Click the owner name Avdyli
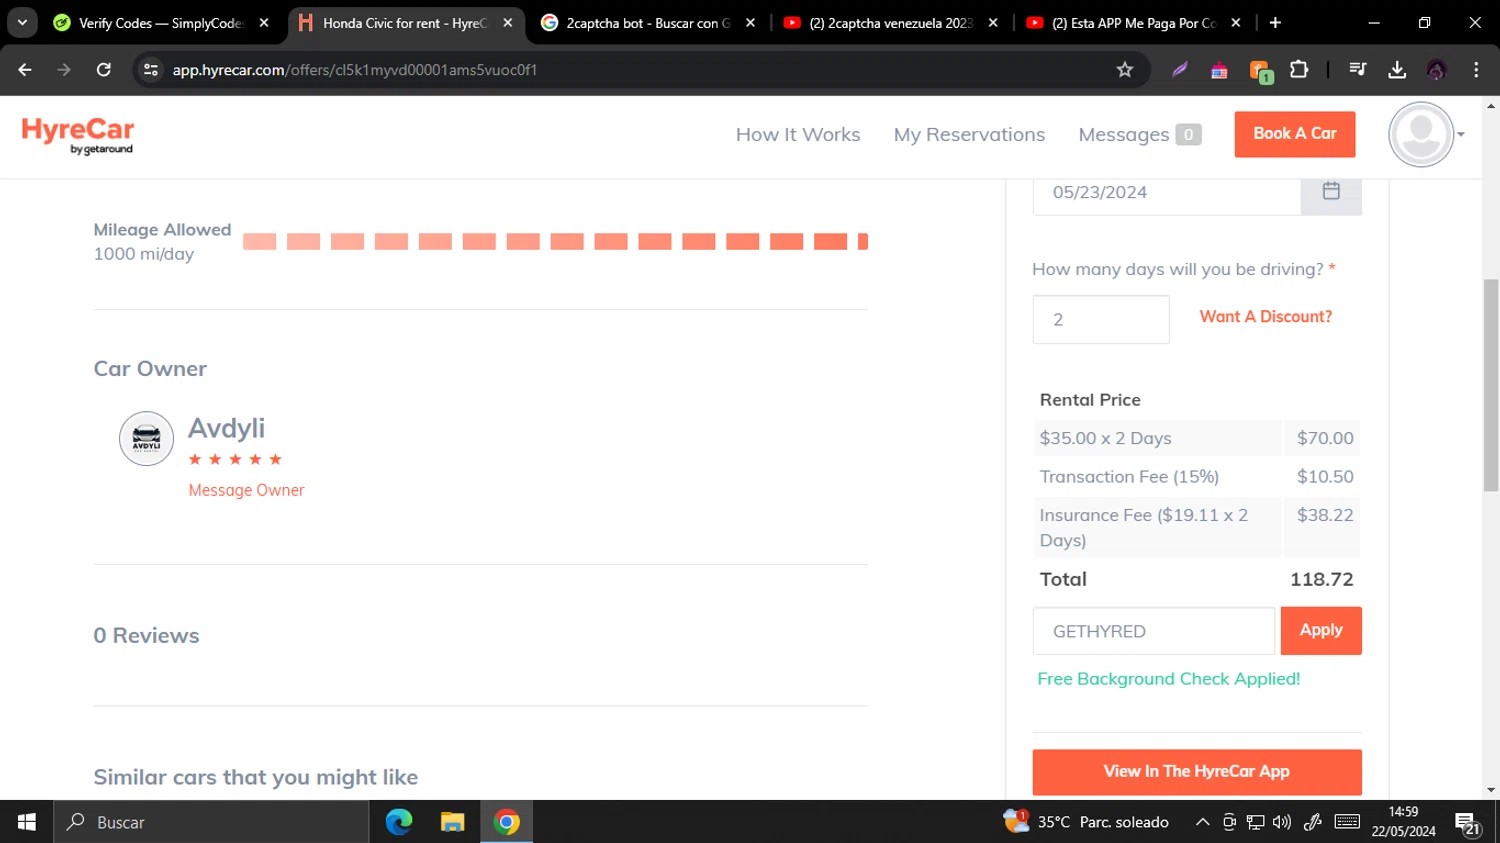This screenshot has height=843, width=1500. [226, 428]
